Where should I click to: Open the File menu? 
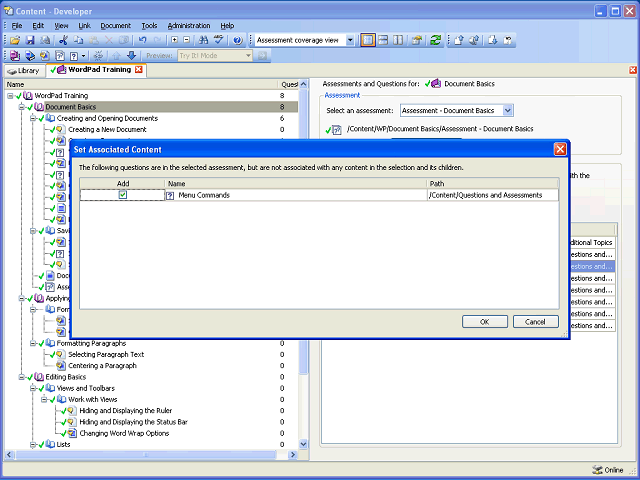click(17, 25)
